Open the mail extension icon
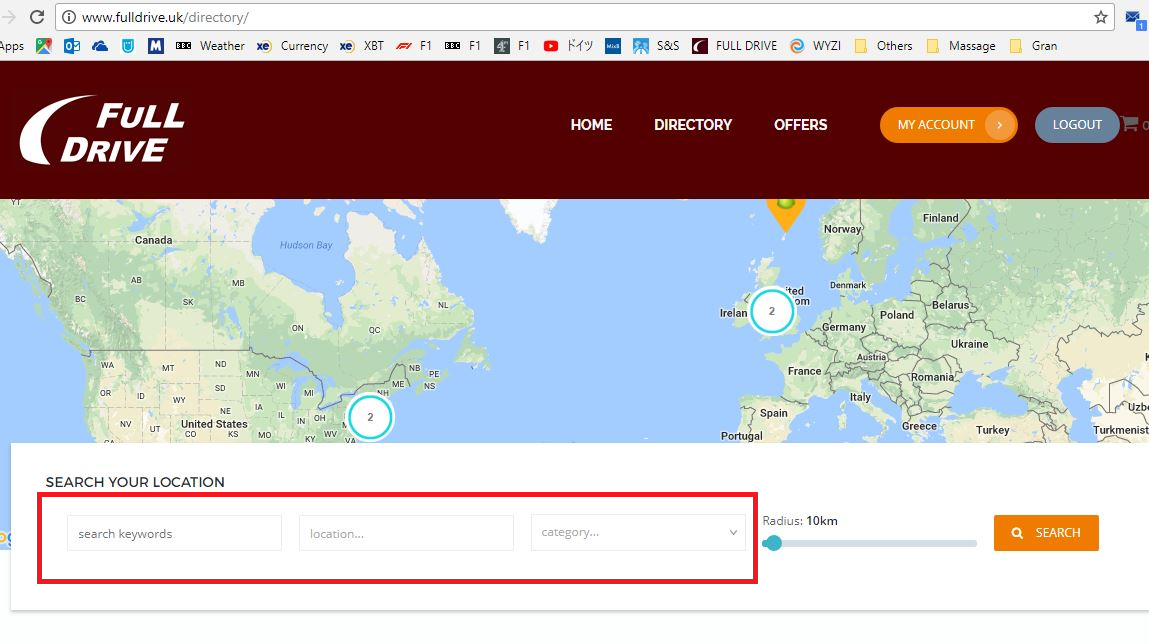1149x644 pixels. tap(1134, 20)
